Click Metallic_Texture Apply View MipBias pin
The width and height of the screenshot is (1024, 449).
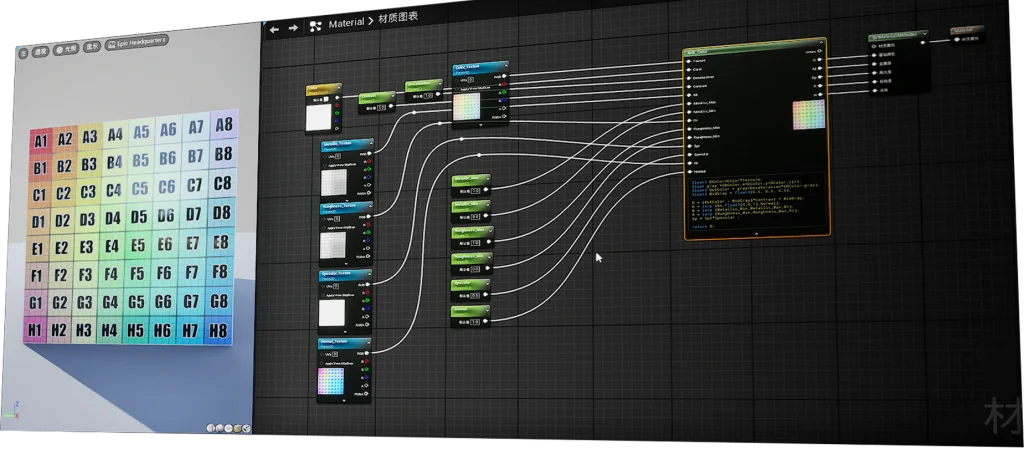pos(325,165)
